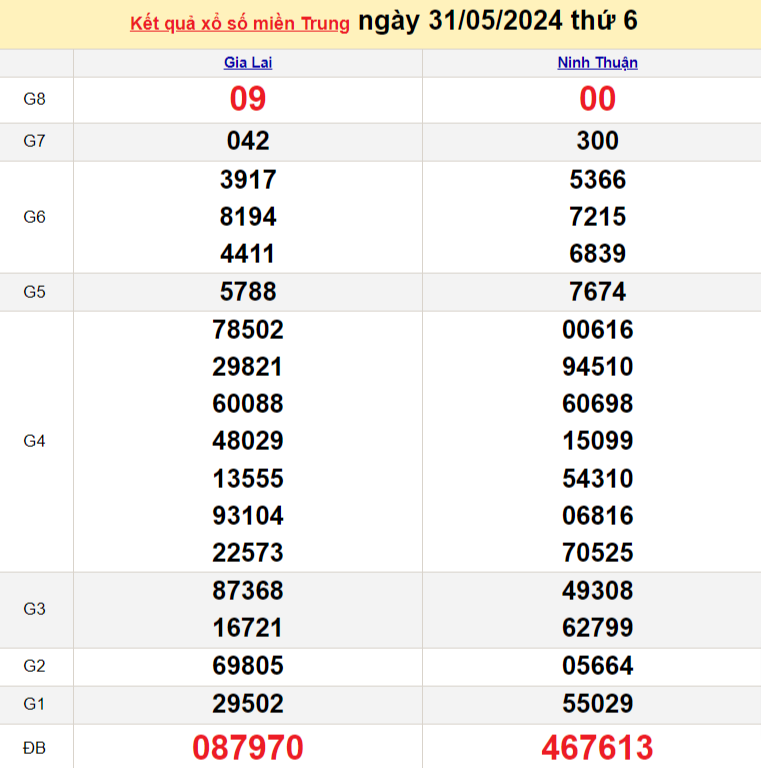Click Gia Lai G4 number 78502
The width and height of the screenshot is (761, 768).
248,330
